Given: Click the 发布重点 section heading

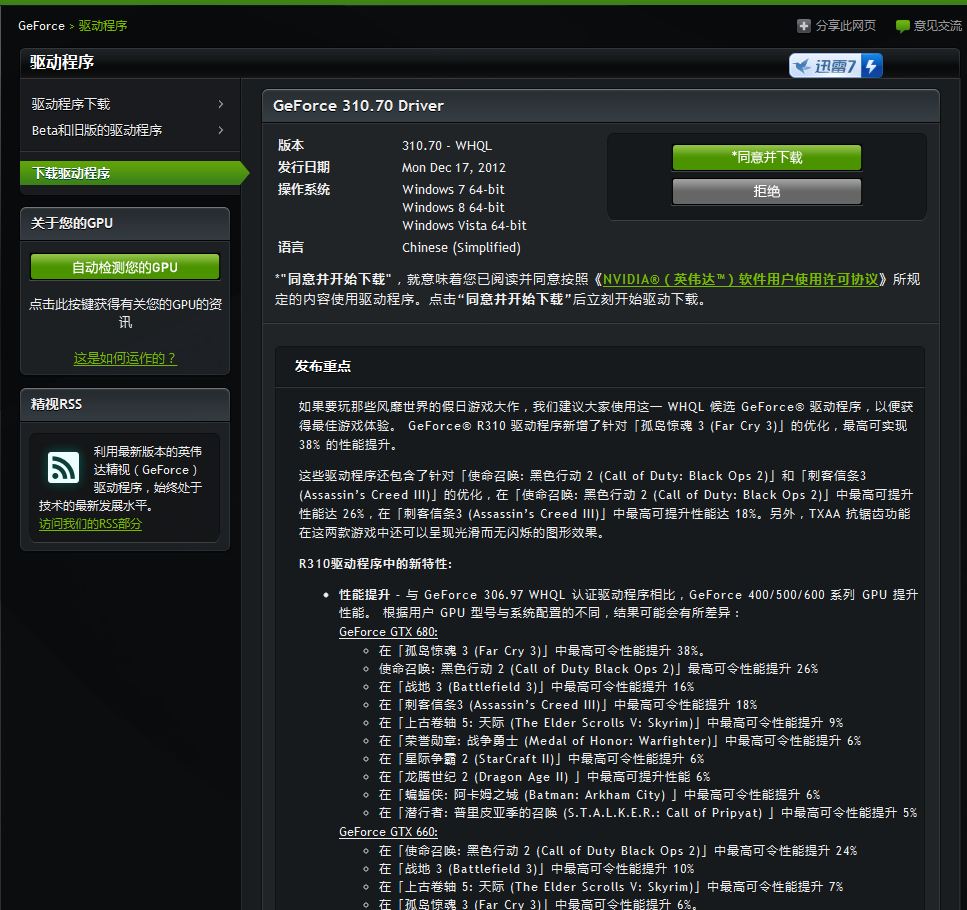Looking at the screenshot, I should [x=323, y=366].
